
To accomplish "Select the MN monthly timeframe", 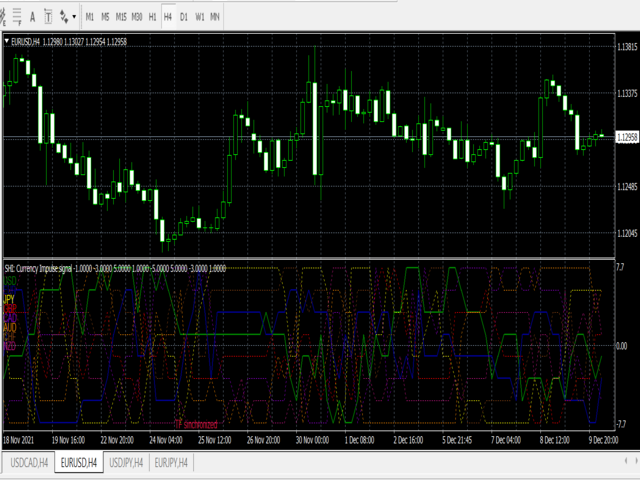I will (x=217, y=17).
